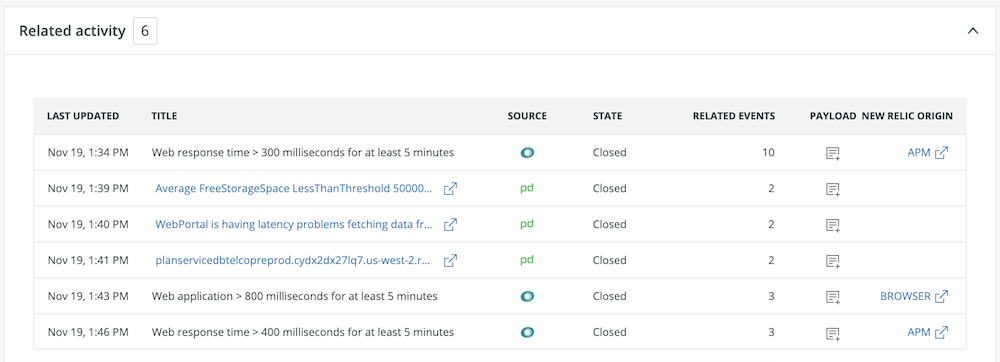Image resolution: width=1000 pixels, height=362 pixels.
Task: Select title Web response time > 300 milliseconds
Action: click(x=302, y=153)
